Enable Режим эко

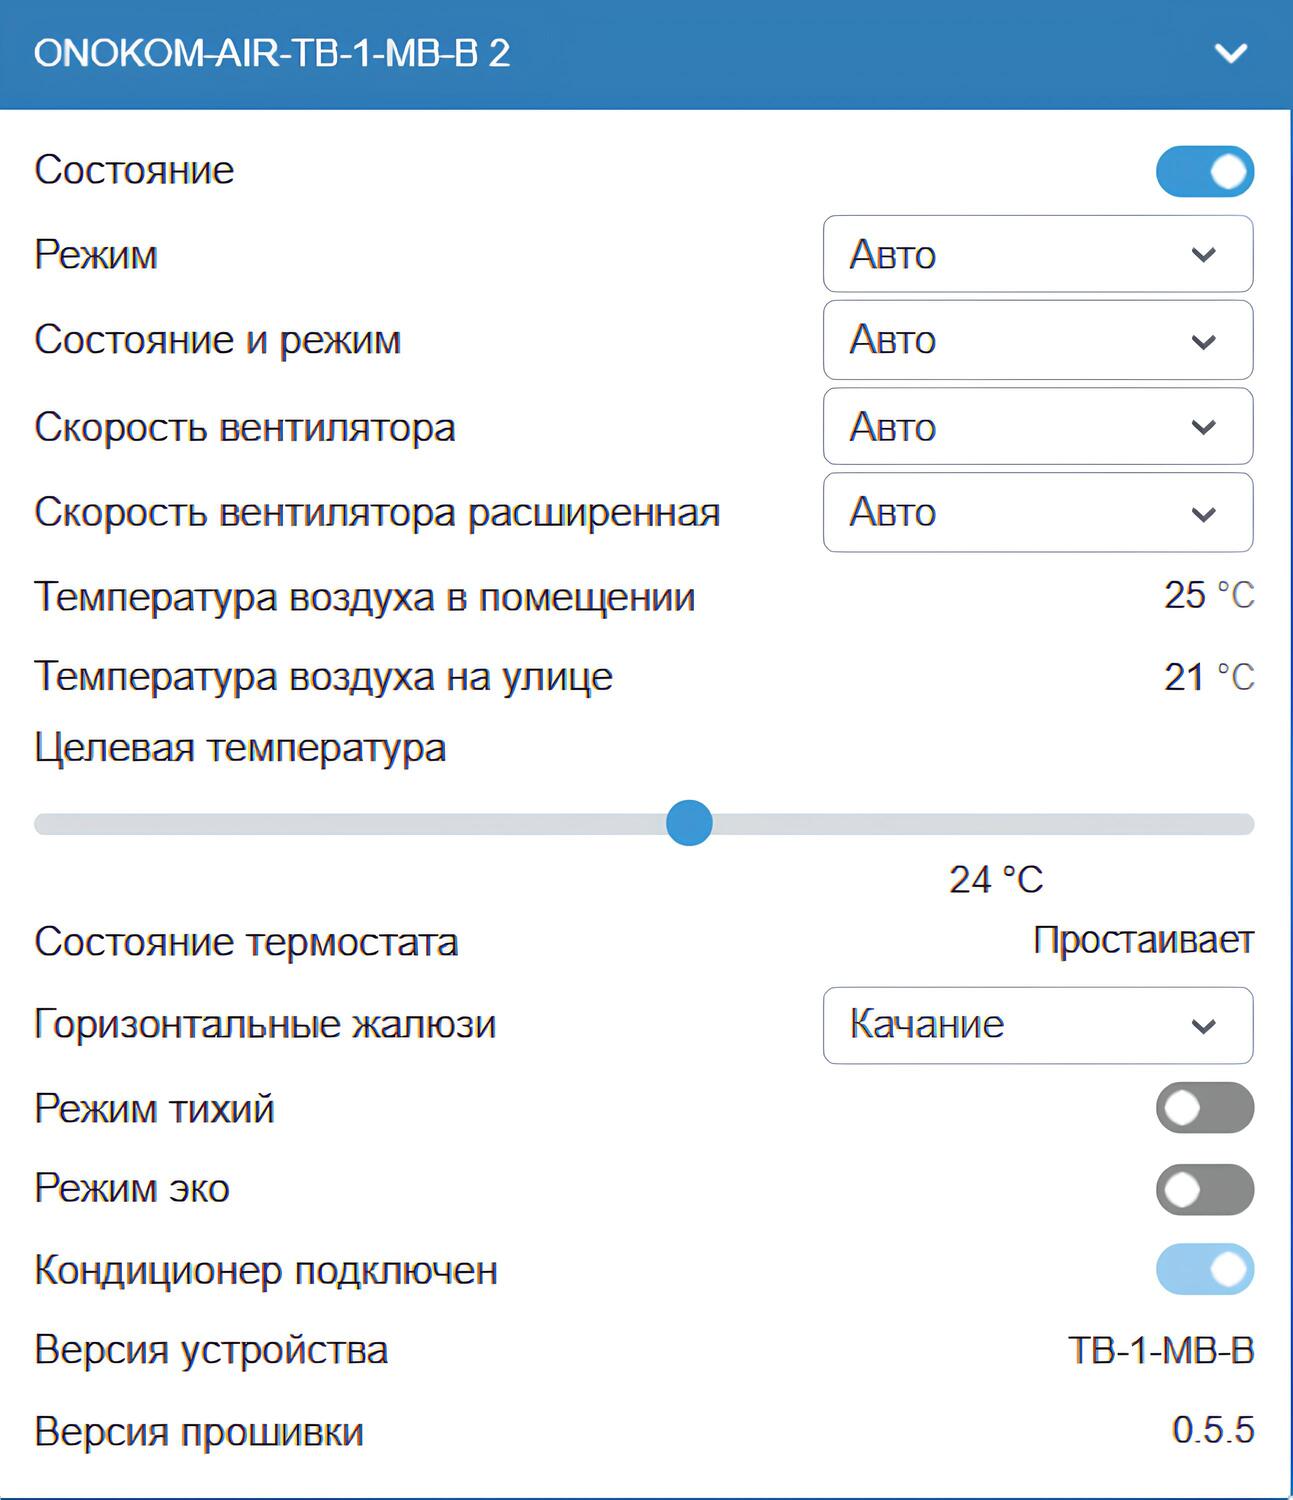tap(1204, 1190)
